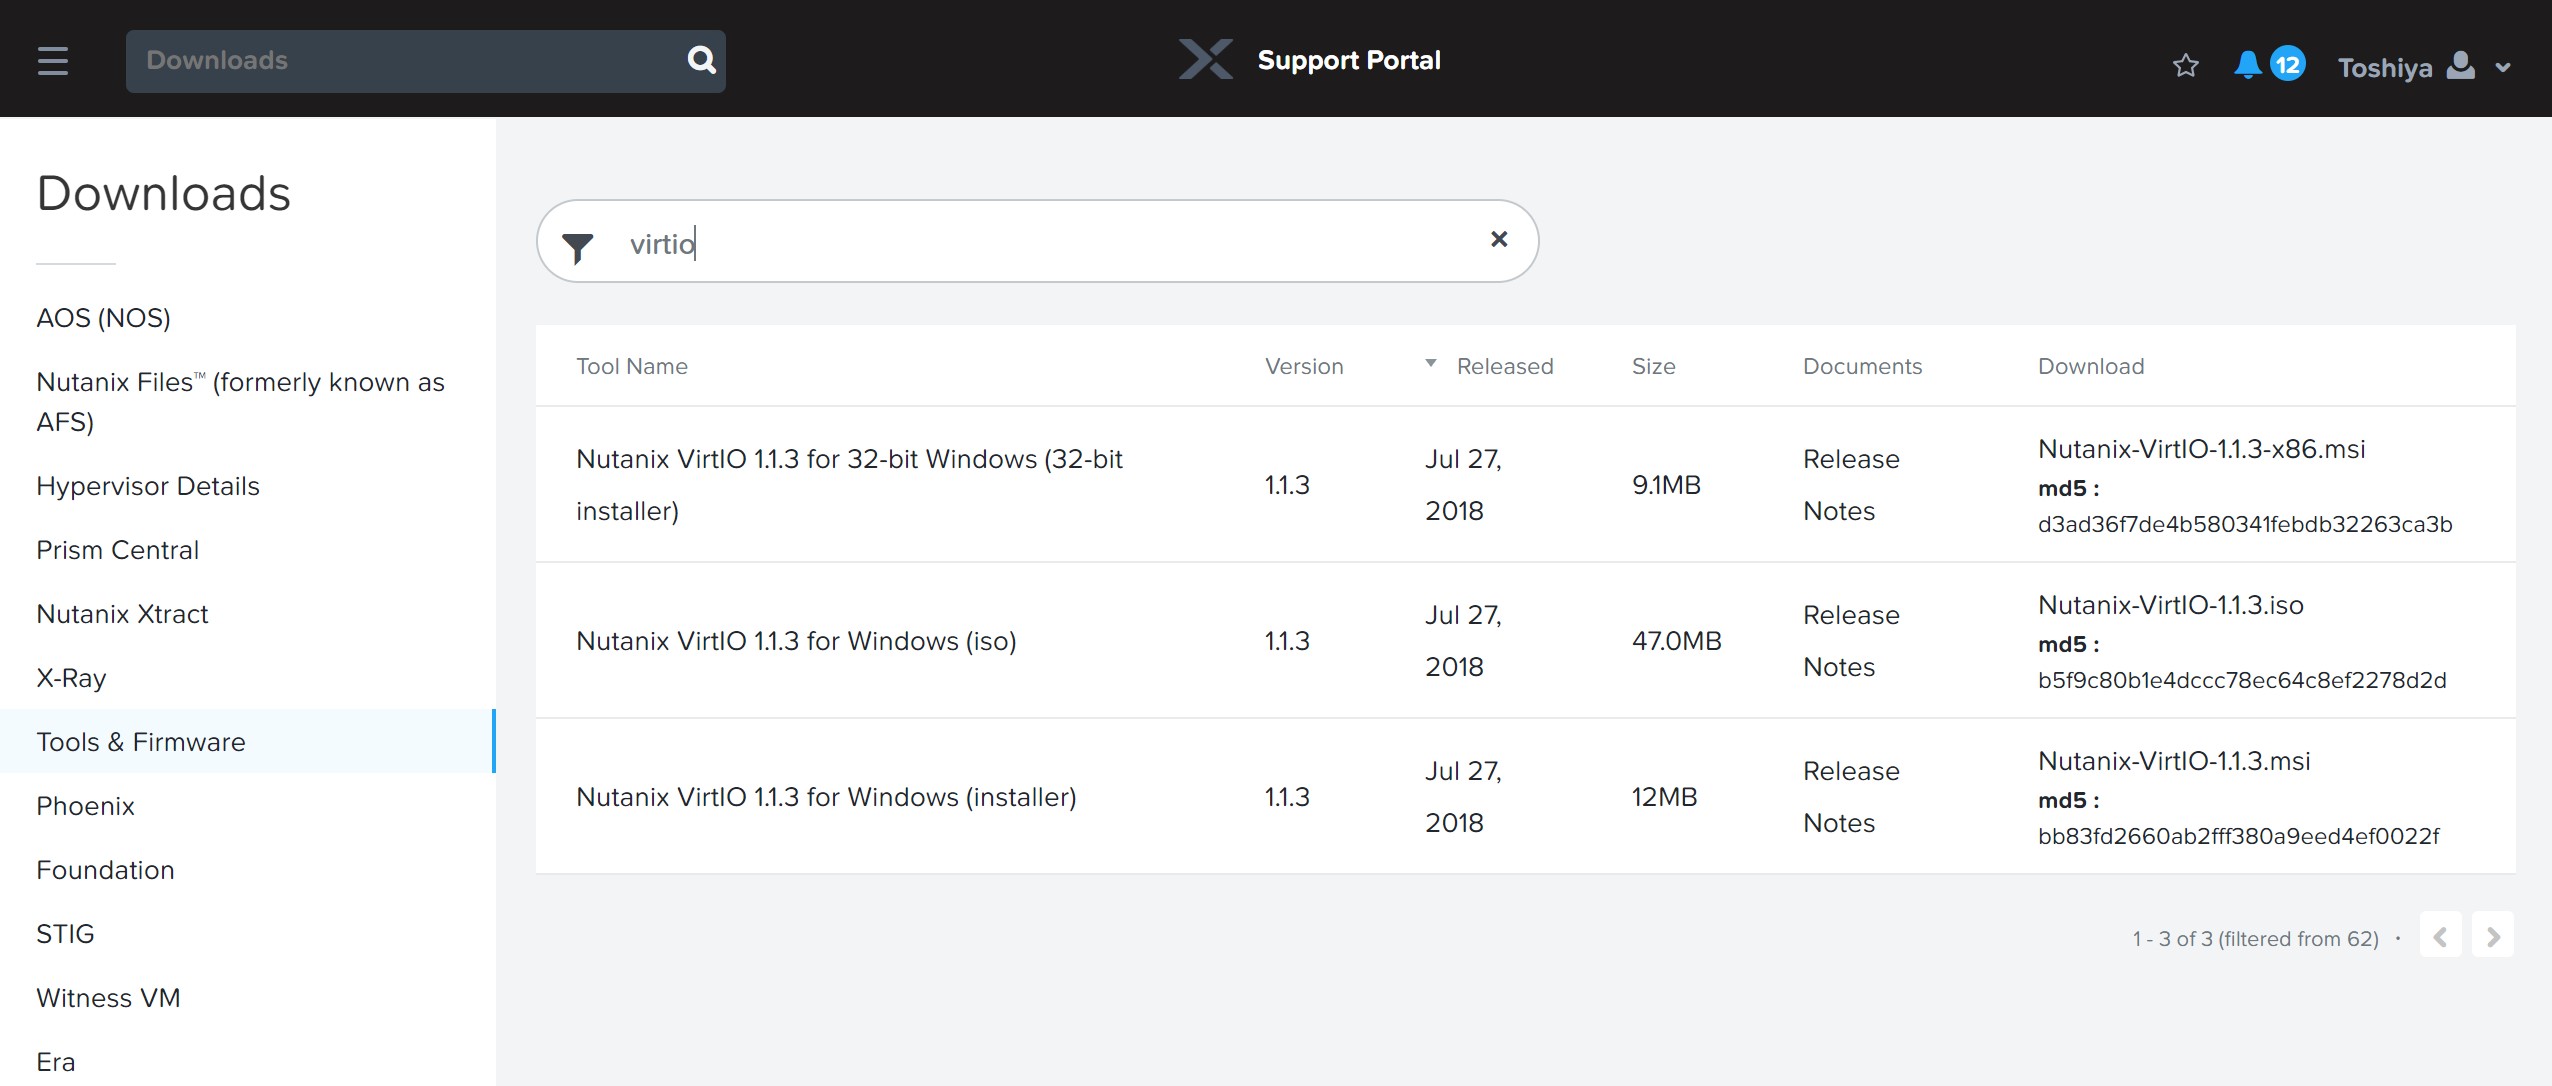Image resolution: width=2552 pixels, height=1086 pixels.
Task: Sort by Released column arrow
Action: pyautogui.click(x=1431, y=363)
